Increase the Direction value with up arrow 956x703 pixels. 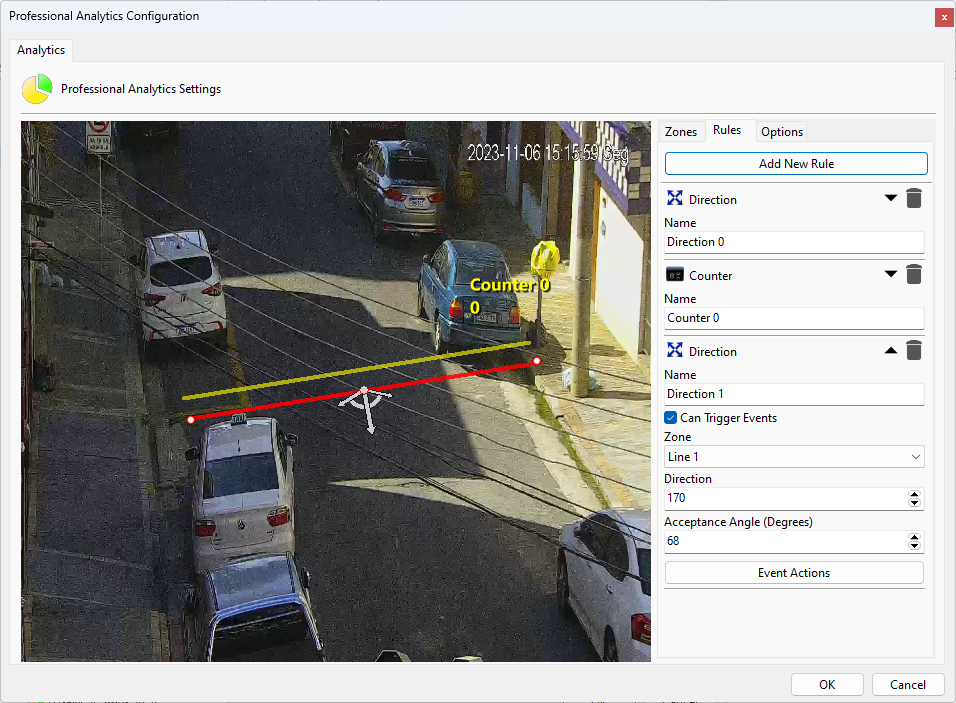pos(914,494)
